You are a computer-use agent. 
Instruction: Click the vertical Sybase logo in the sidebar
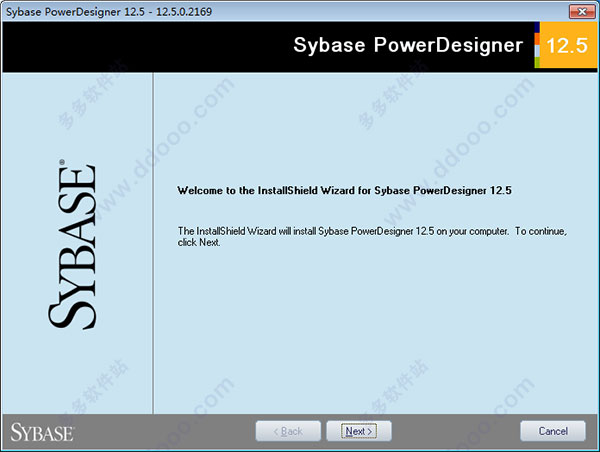(x=72, y=245)
